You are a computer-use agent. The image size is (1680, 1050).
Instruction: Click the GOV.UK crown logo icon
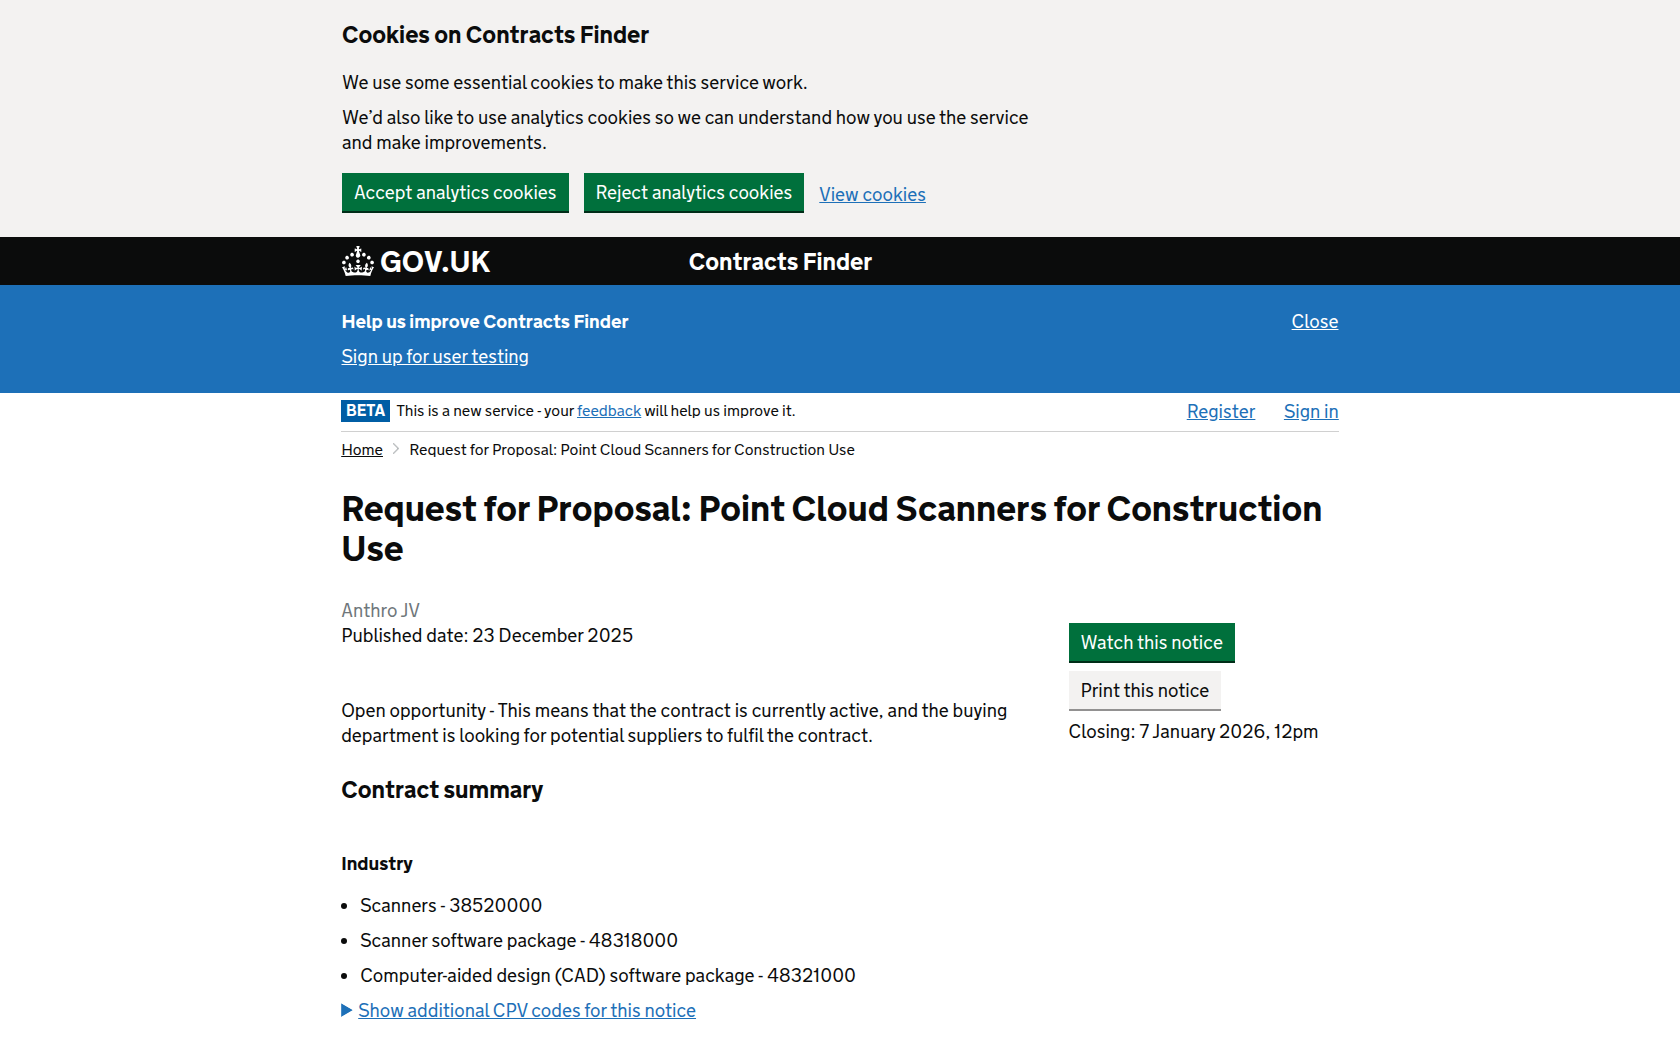(x=357, y=262)
